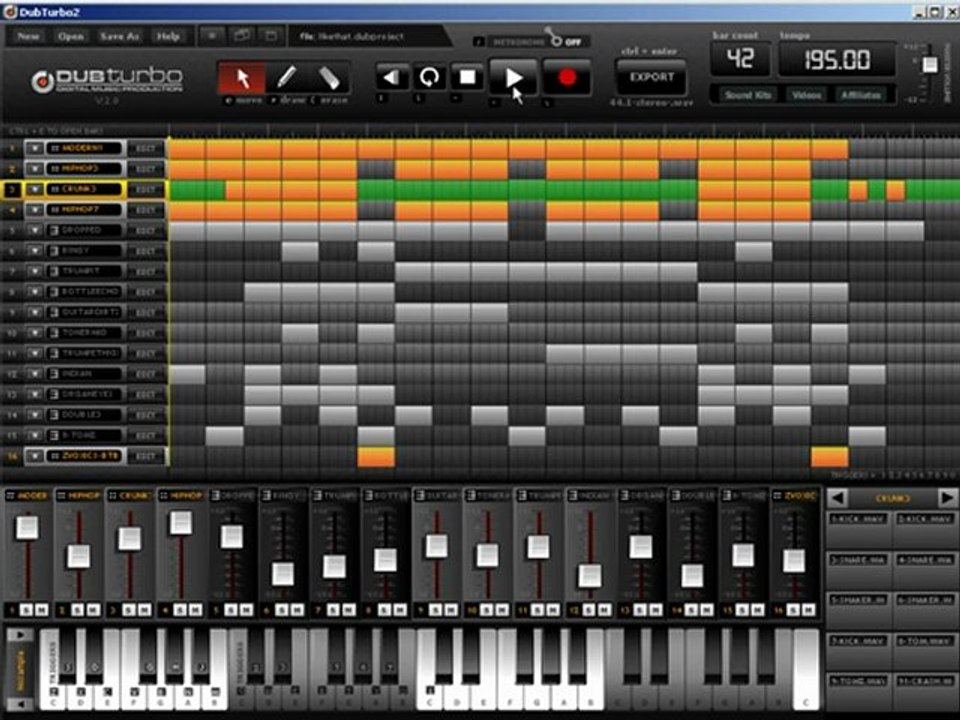Click the tempo display showing 195.00
Viewport: 960px width, 720px height.
tap(836, 59)
